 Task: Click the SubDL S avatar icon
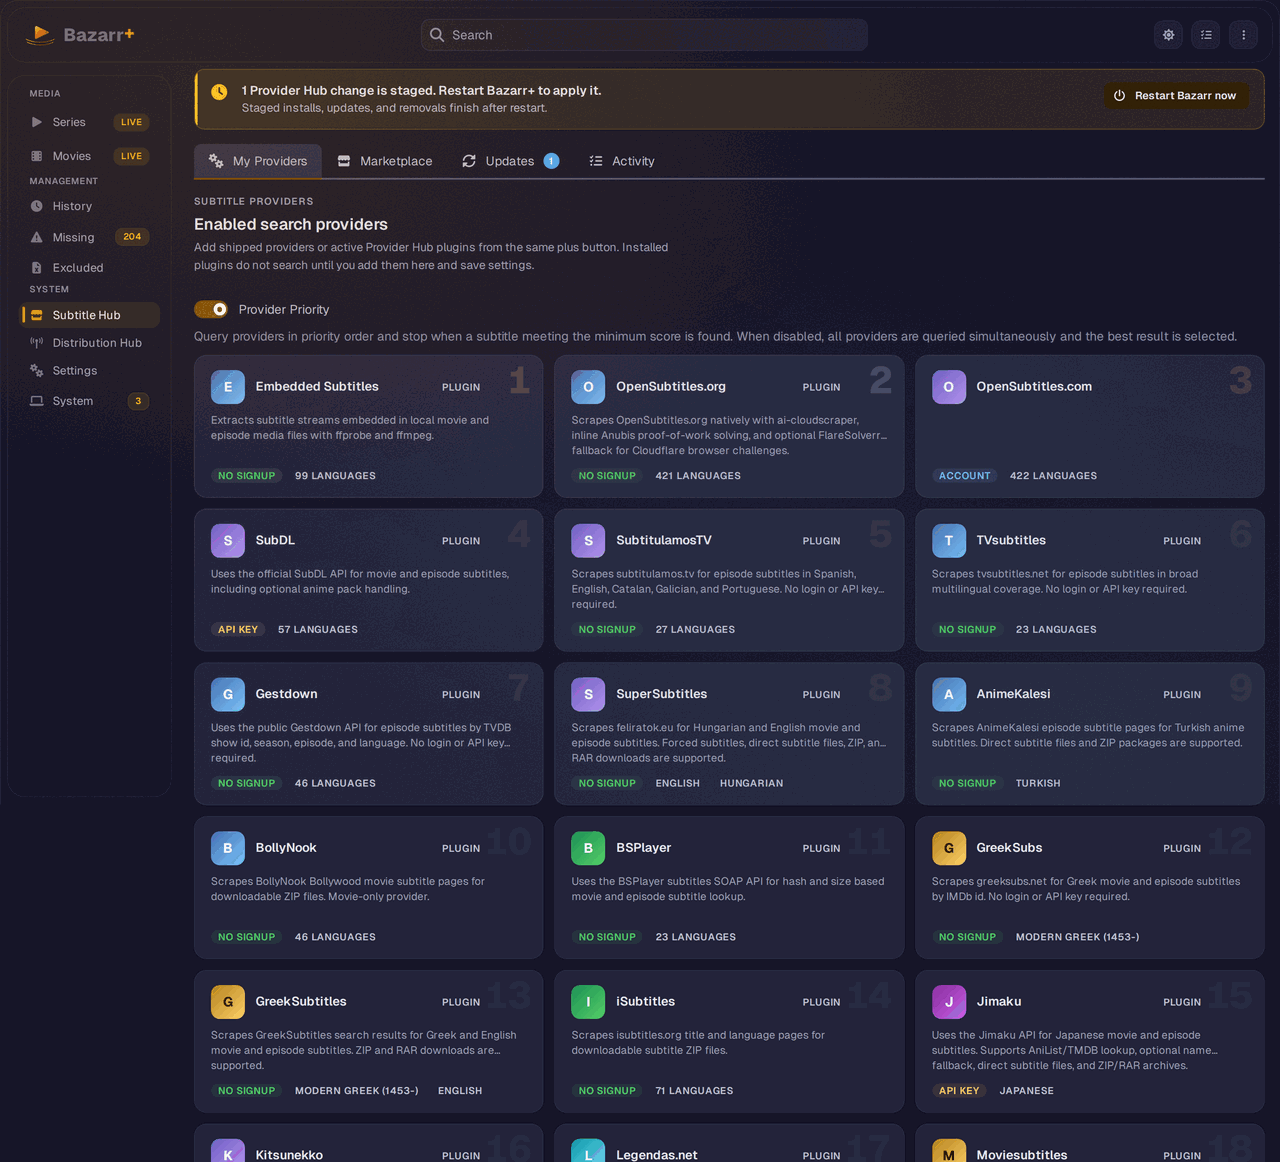[228, 541]
